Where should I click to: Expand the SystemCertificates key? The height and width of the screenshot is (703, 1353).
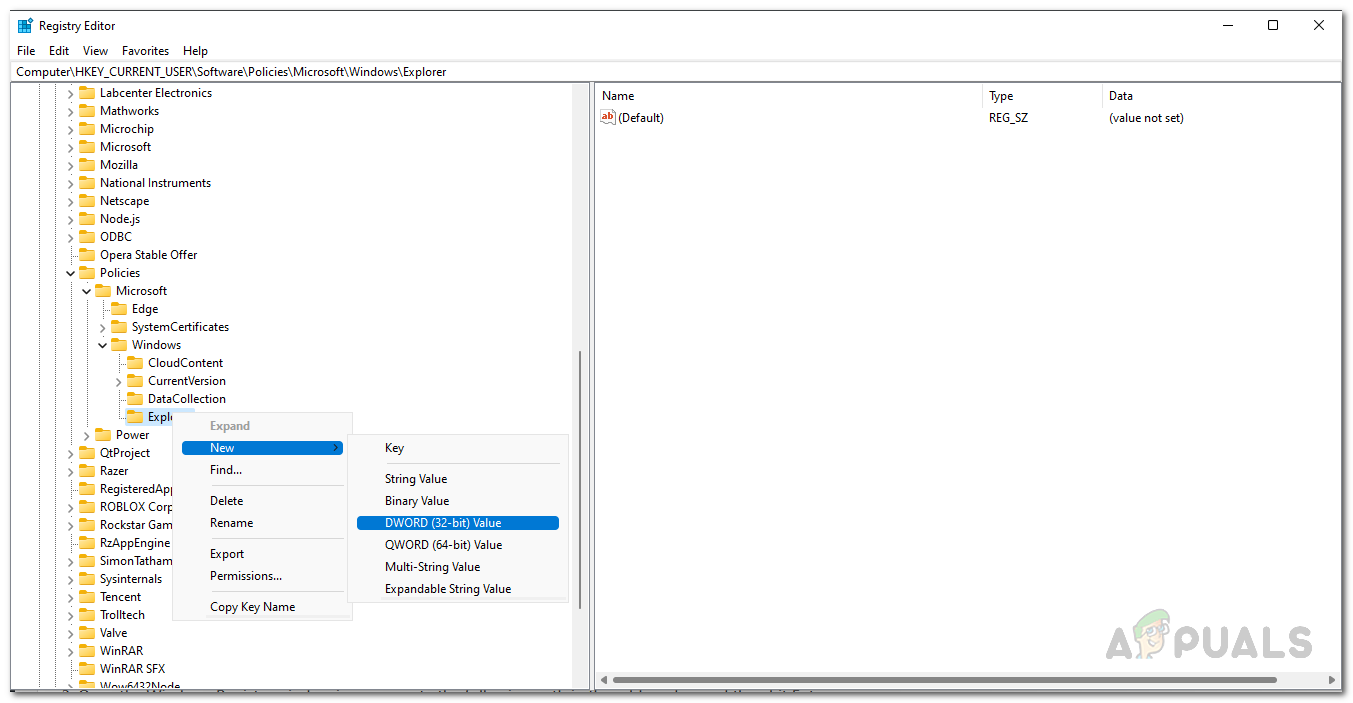pyautogui.click(x=103, y=327)
